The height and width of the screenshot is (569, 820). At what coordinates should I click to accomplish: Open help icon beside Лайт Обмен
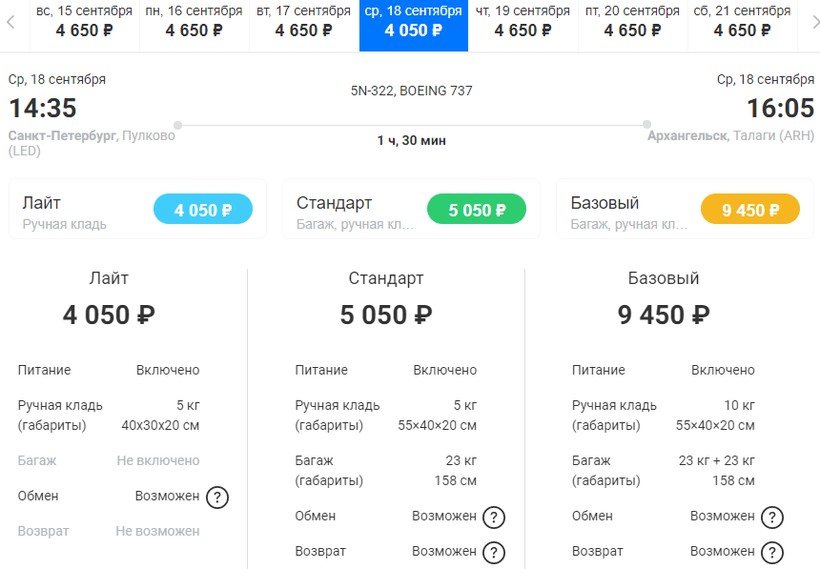217,497
